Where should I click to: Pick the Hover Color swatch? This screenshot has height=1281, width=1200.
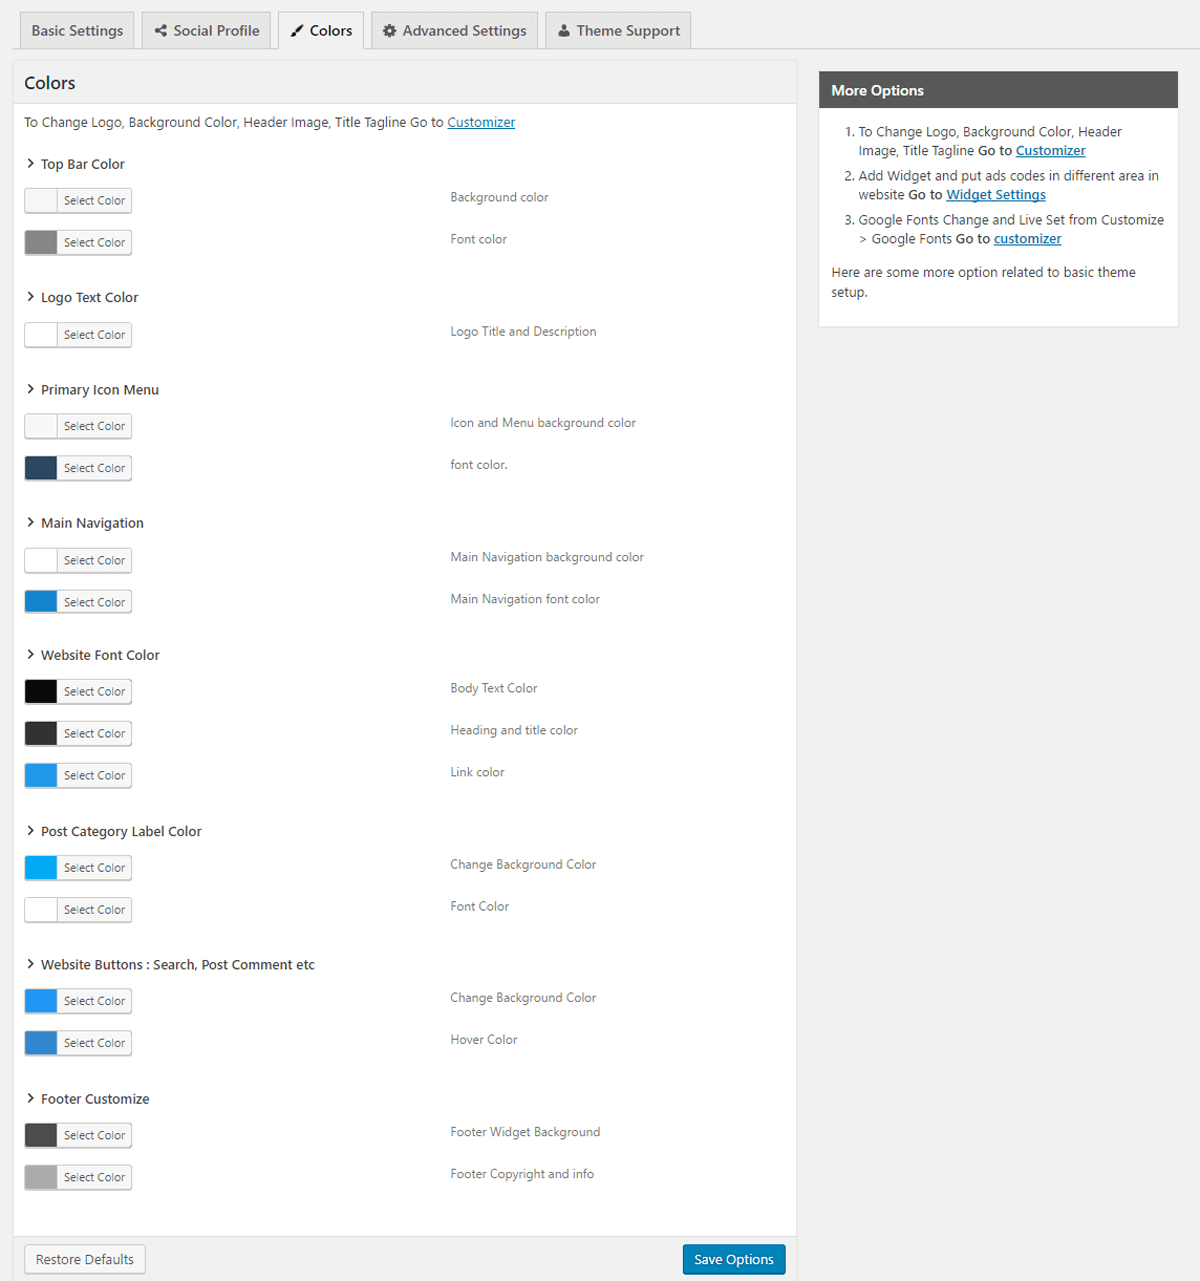coord(41,1043)
